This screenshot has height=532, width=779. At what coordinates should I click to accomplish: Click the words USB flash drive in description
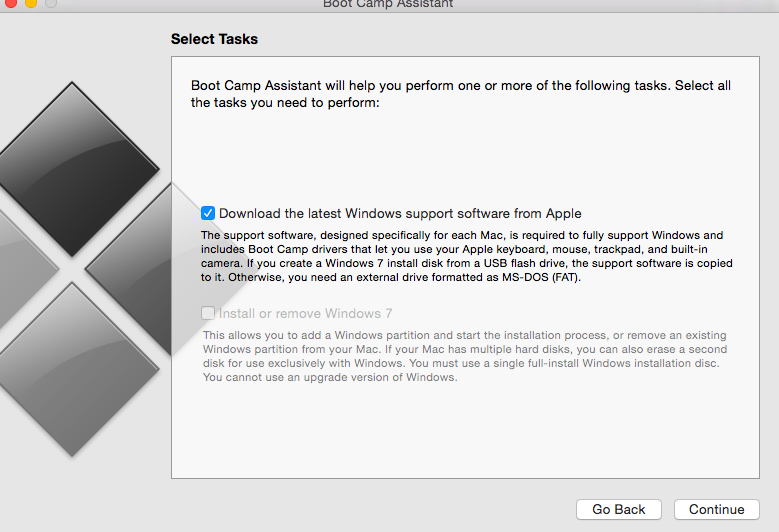[x=526, y=263]
